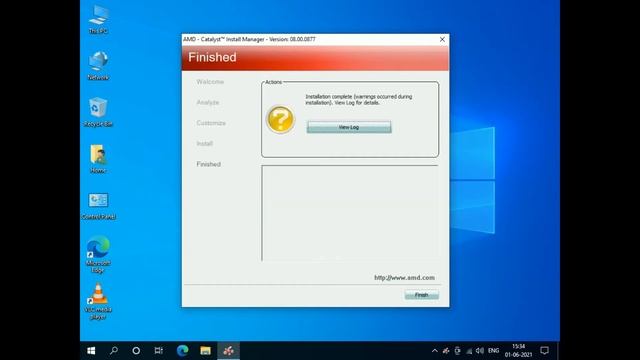Viewport: 640px width, 360px height.
Task: Open taskbar search magnifier
Action: 114,351
